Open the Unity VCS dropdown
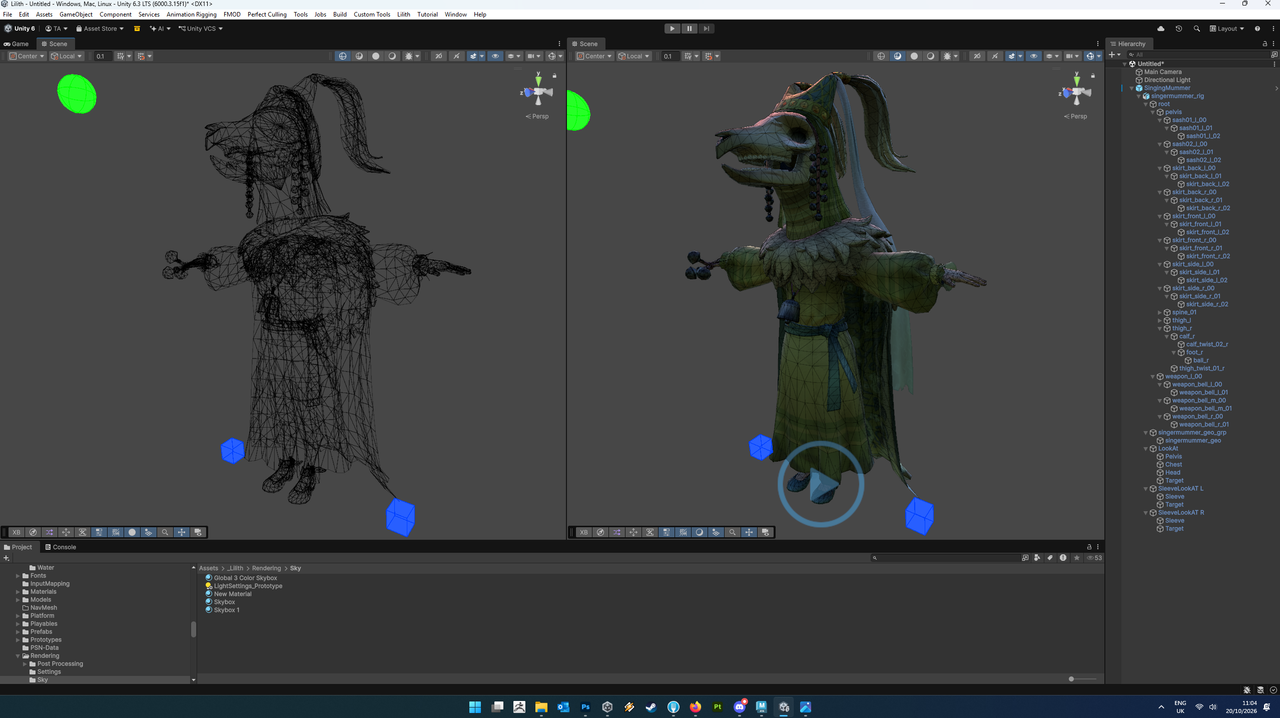 (x=200, y=29)
